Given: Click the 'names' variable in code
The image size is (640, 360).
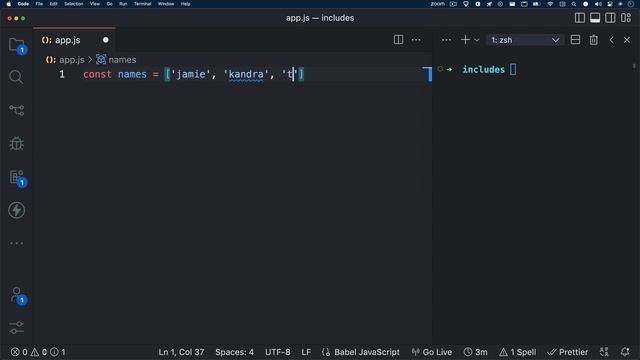Looking at the screenshot, I should 132,74.
